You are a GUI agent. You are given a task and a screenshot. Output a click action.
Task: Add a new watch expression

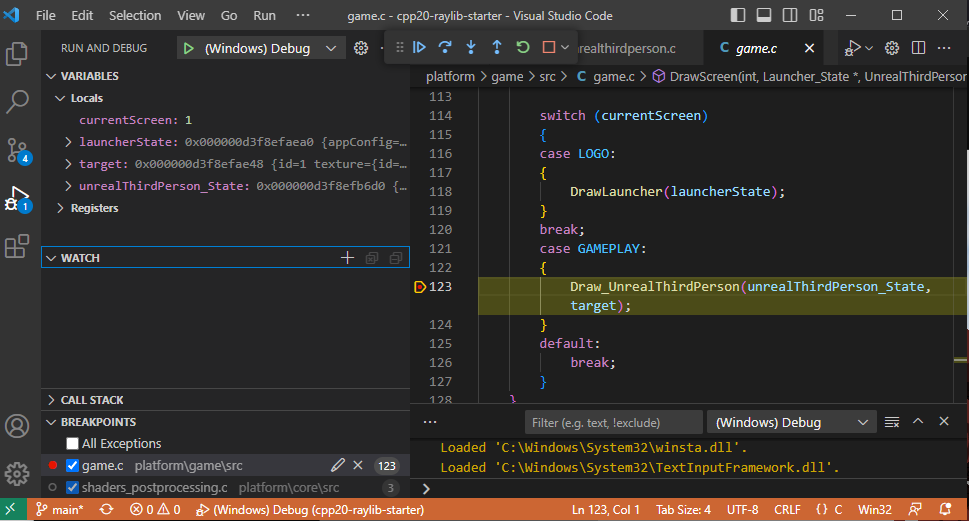click(347, 258)
